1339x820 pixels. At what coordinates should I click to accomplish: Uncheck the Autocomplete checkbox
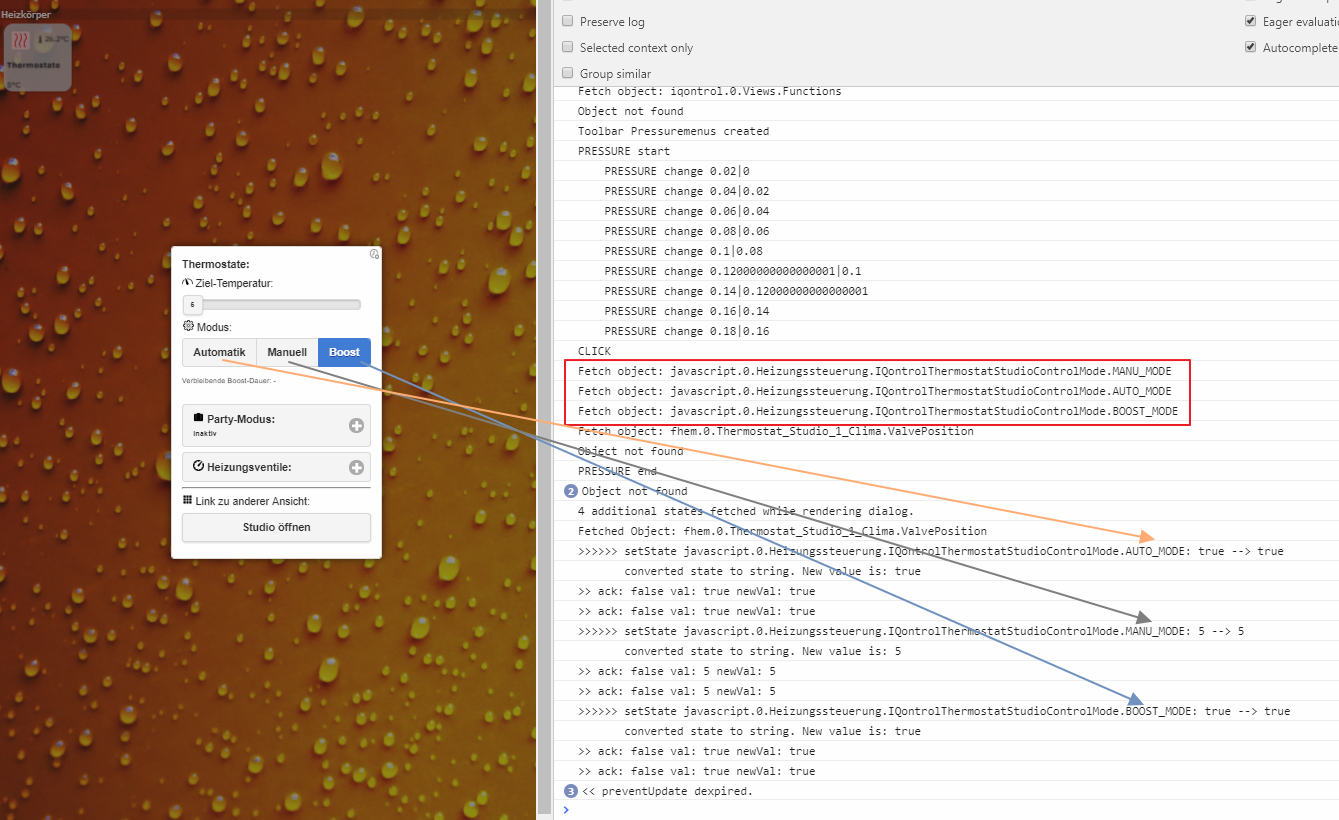(1250, 47)
